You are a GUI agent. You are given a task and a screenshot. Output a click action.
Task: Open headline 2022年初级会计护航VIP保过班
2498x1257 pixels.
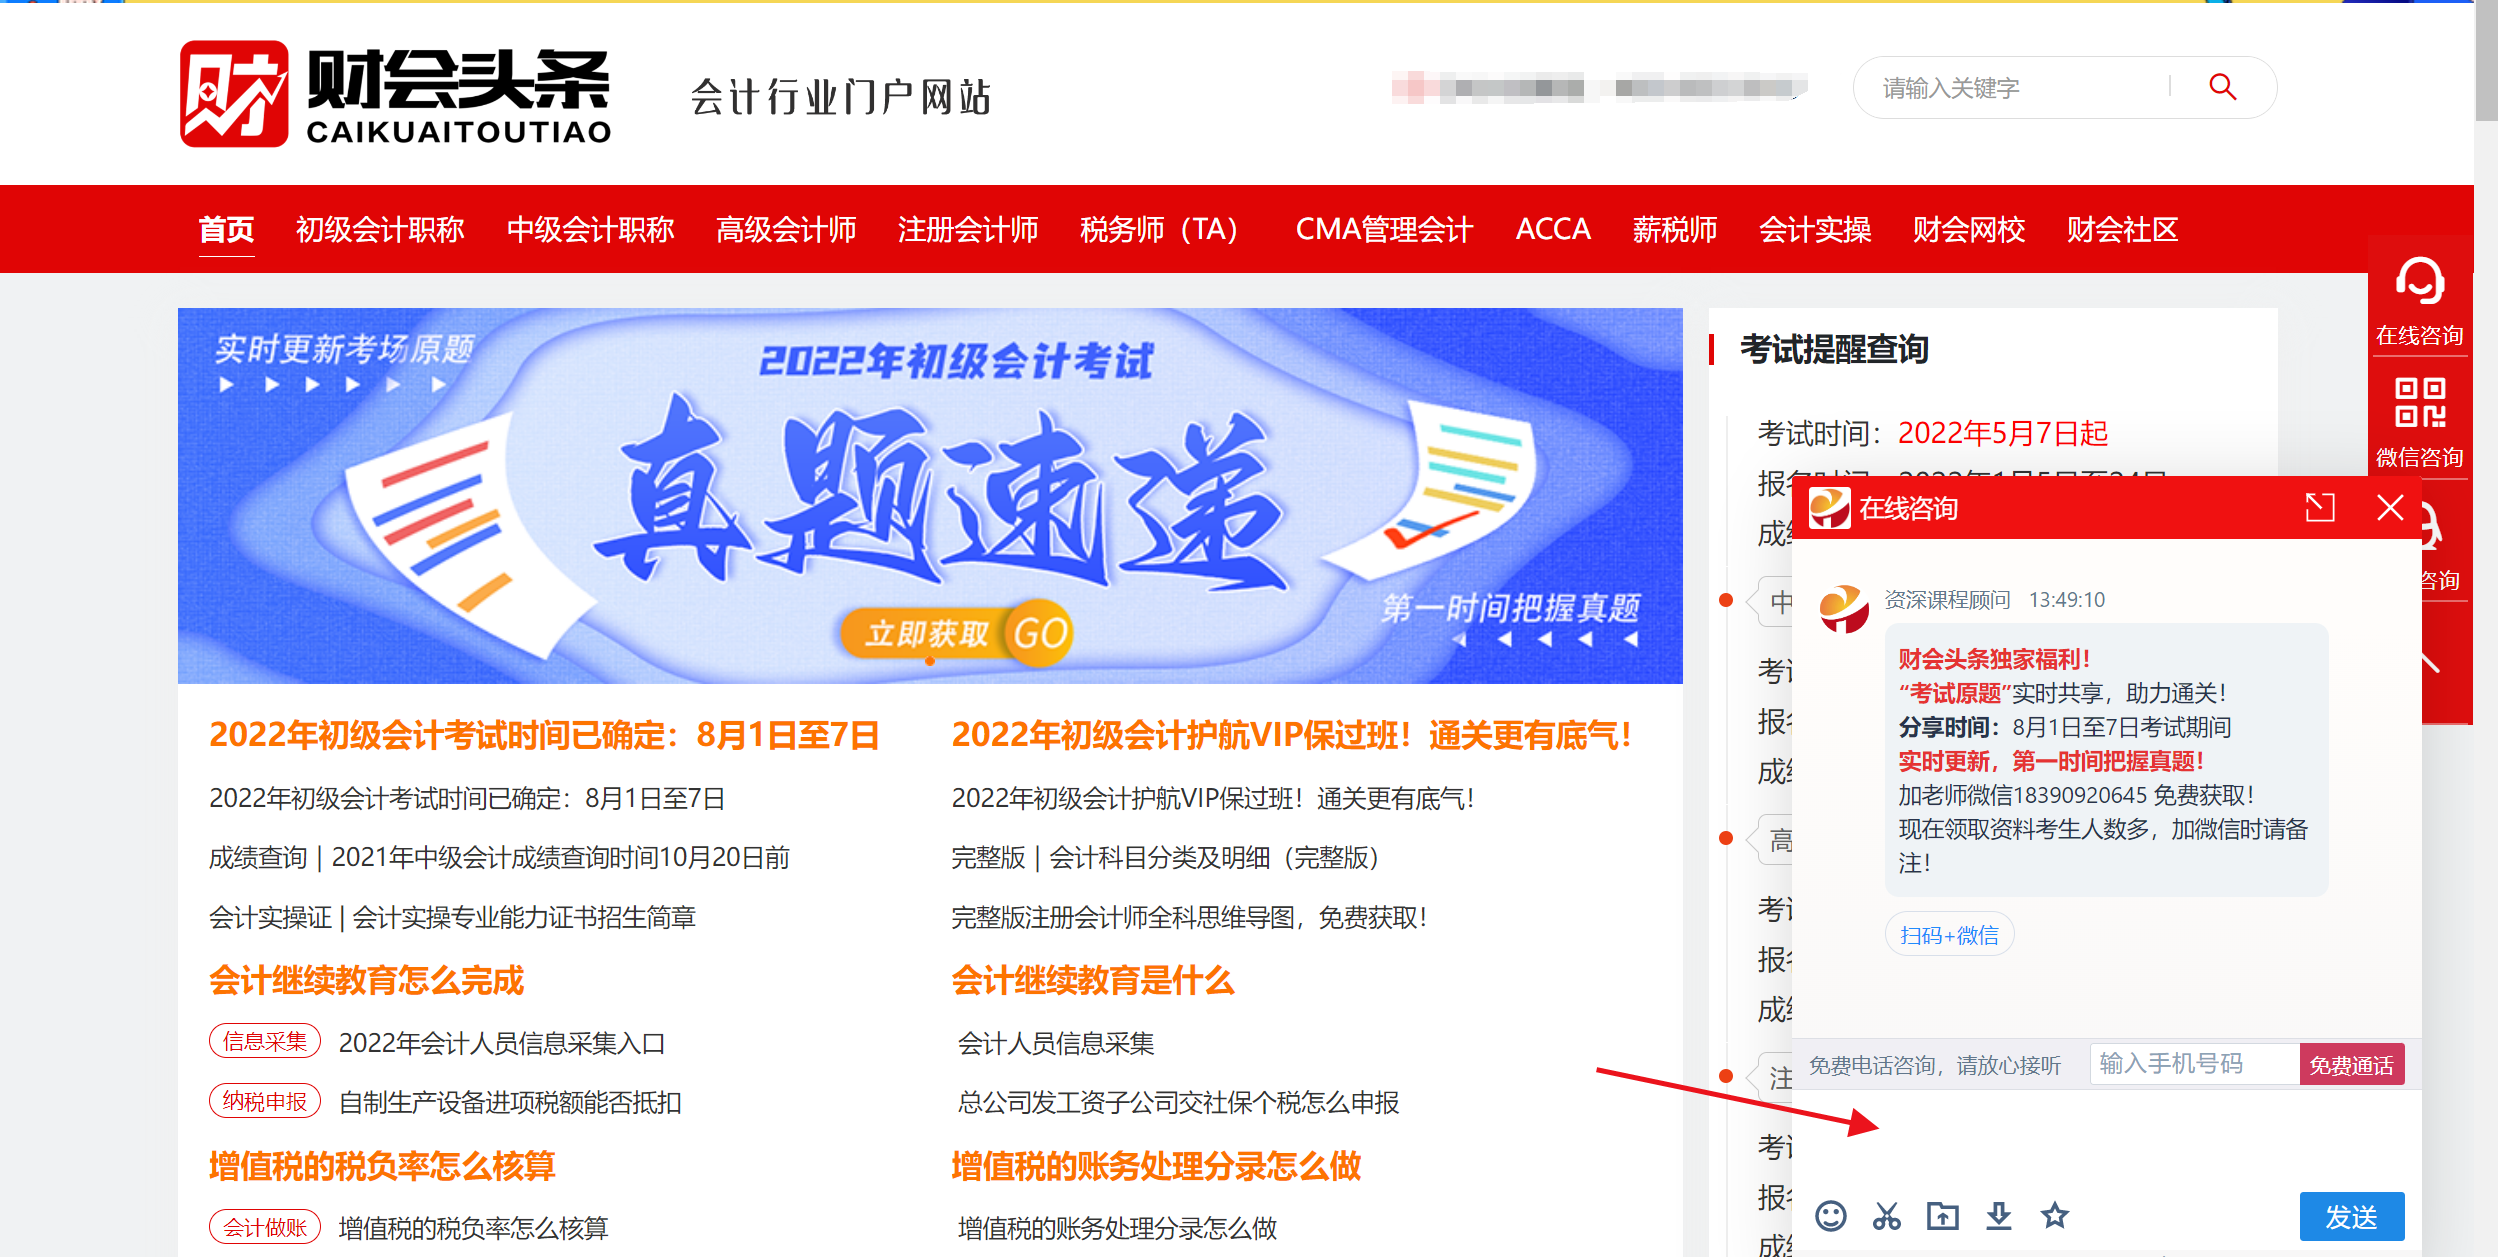pyautogui.click(x=1292, y=734)
